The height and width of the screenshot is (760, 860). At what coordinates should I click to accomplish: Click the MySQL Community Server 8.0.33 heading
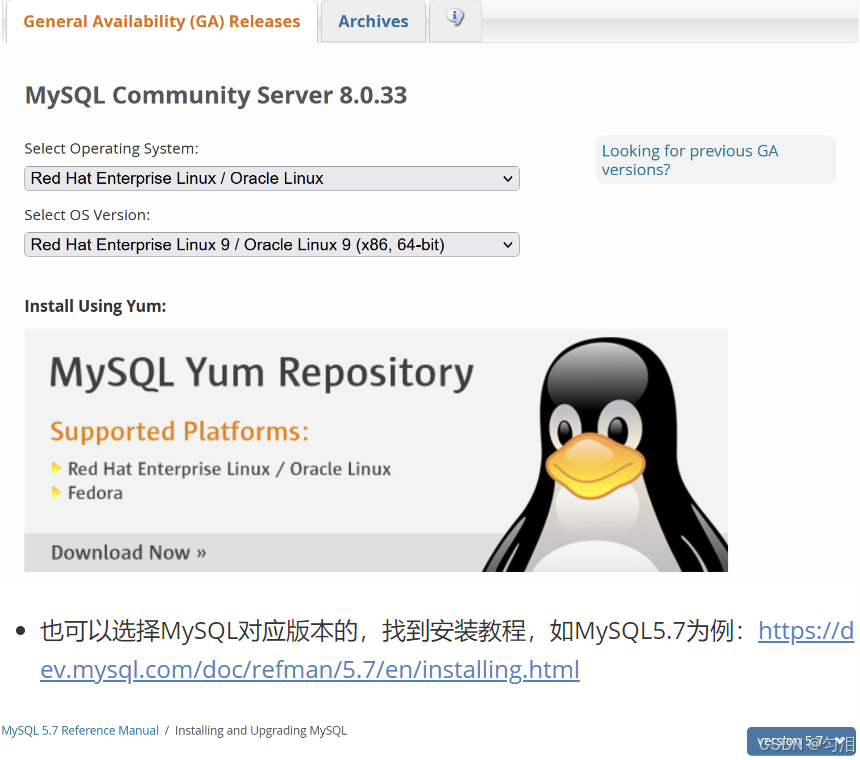pos(216,95)
